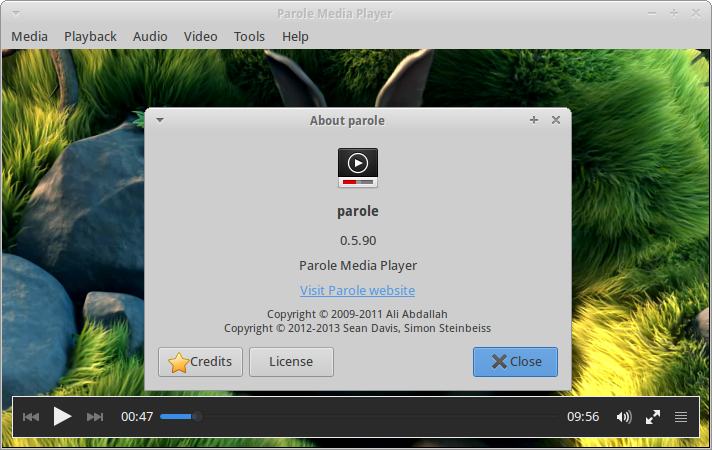
Task: Open the Audio menu
Action: click(x=150, y=36)
